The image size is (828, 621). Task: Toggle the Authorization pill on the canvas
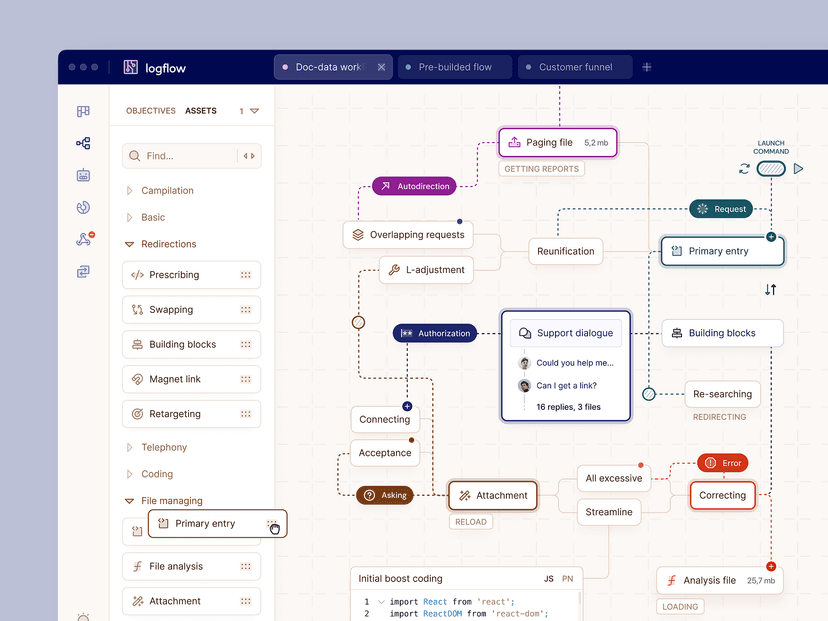coord(435,333)
